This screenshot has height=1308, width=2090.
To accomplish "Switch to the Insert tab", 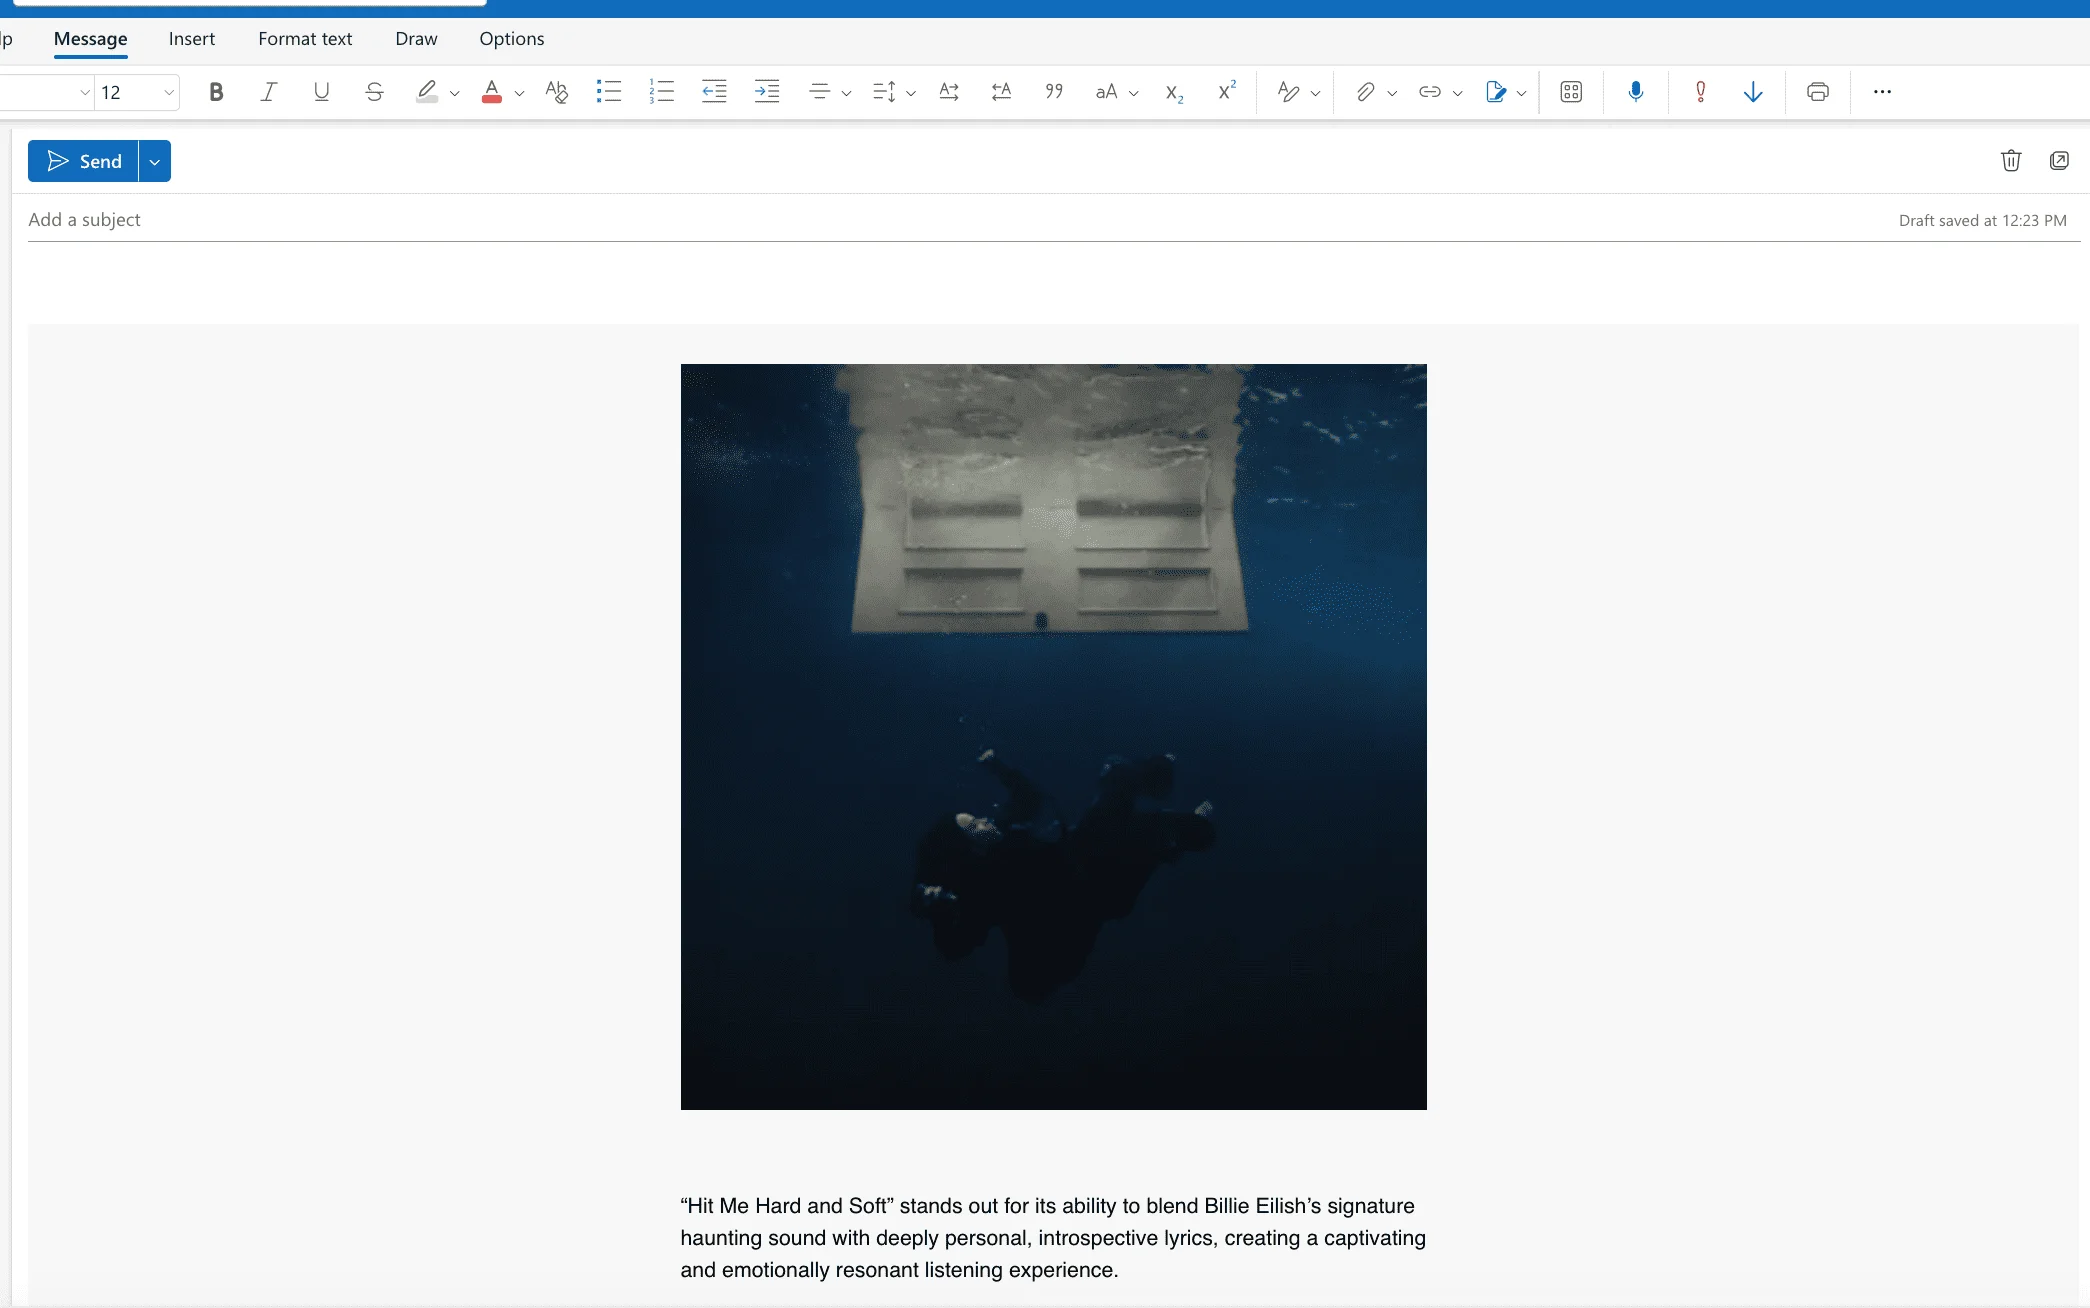I will [x=192, y=39].
